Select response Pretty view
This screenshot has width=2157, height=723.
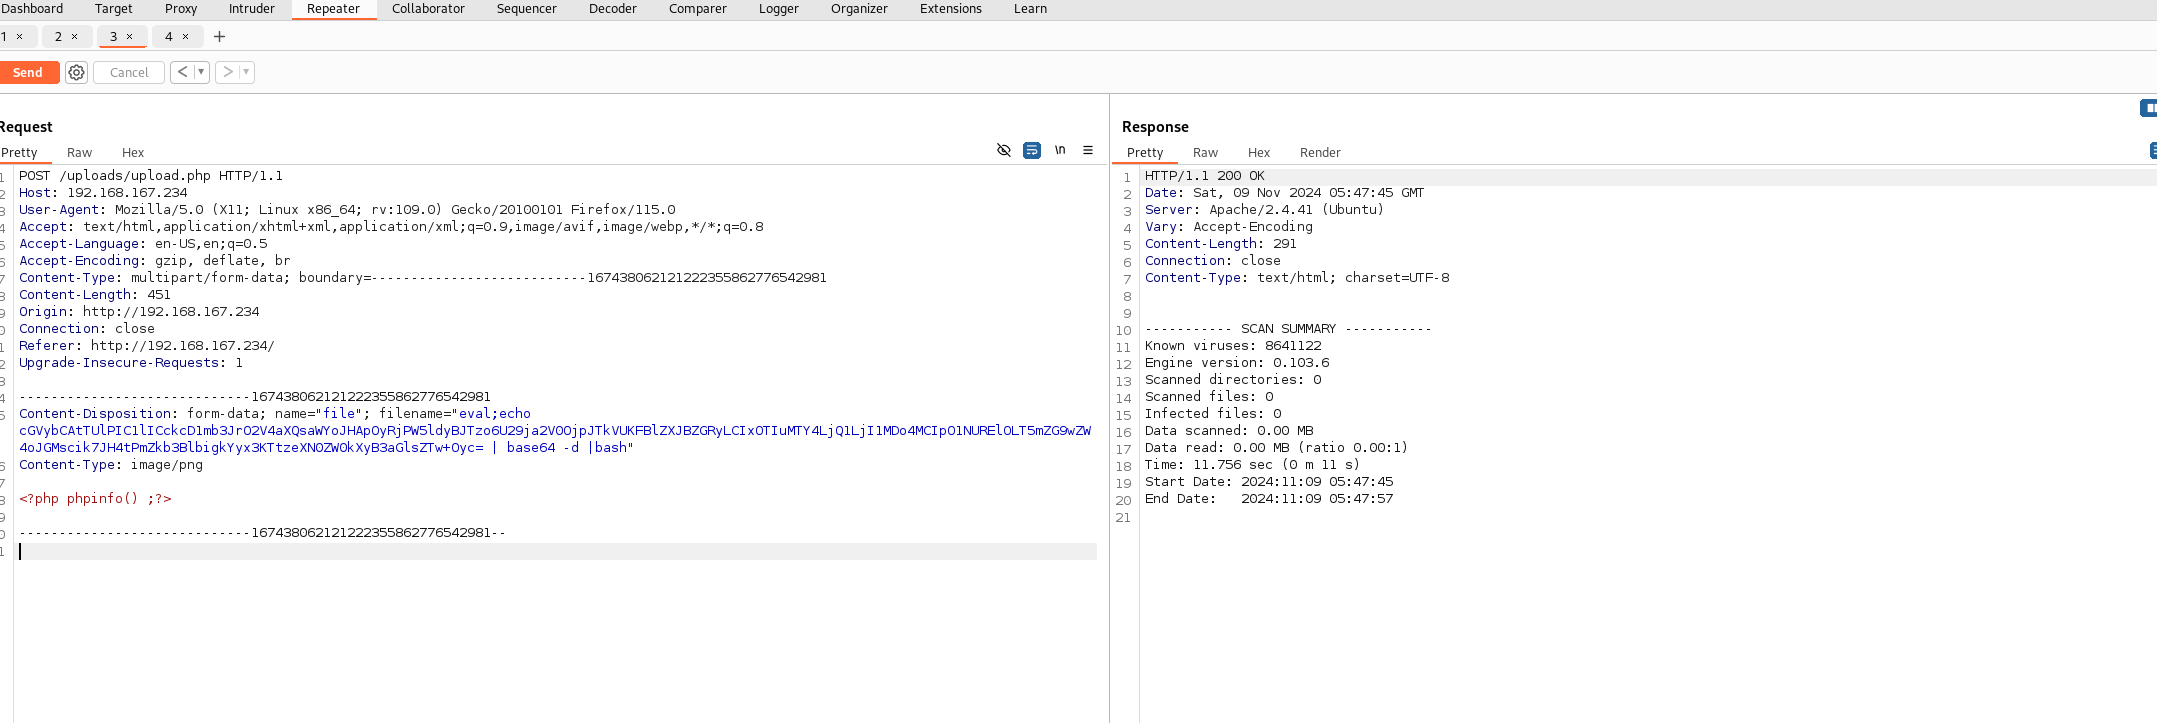pos(1145,153)
